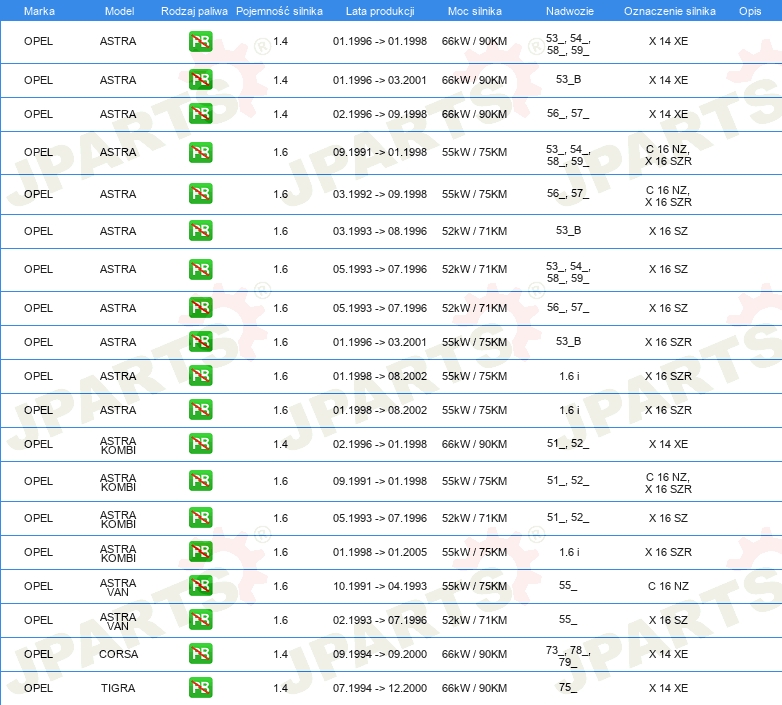Click fuel icon for ASTRA 1.4 01.1996 -> 01.1998
Image resolution: width=782 pixels, height=705 pixels.
200,41
